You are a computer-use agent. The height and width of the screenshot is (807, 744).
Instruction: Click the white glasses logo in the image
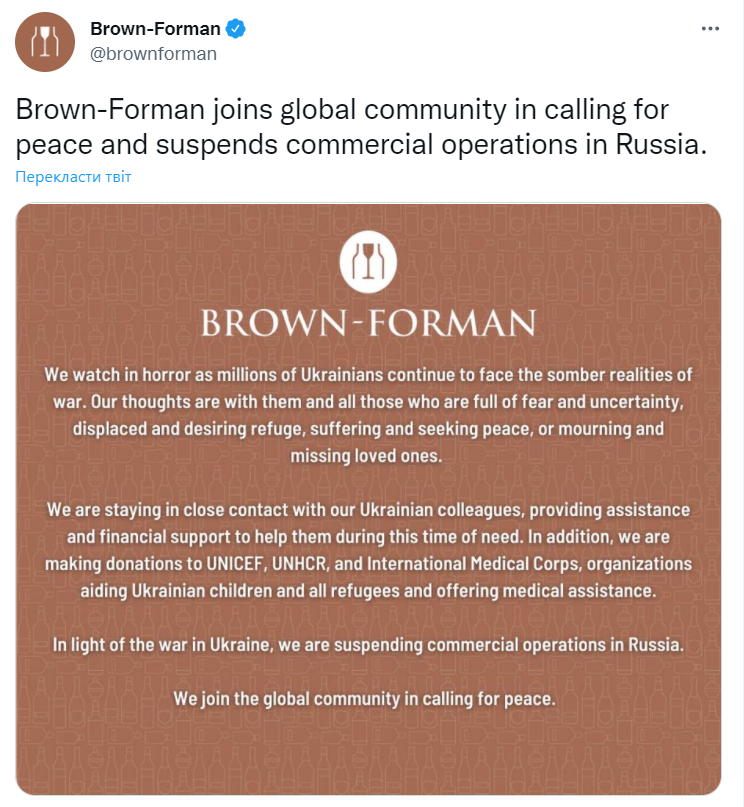[368, 261]
